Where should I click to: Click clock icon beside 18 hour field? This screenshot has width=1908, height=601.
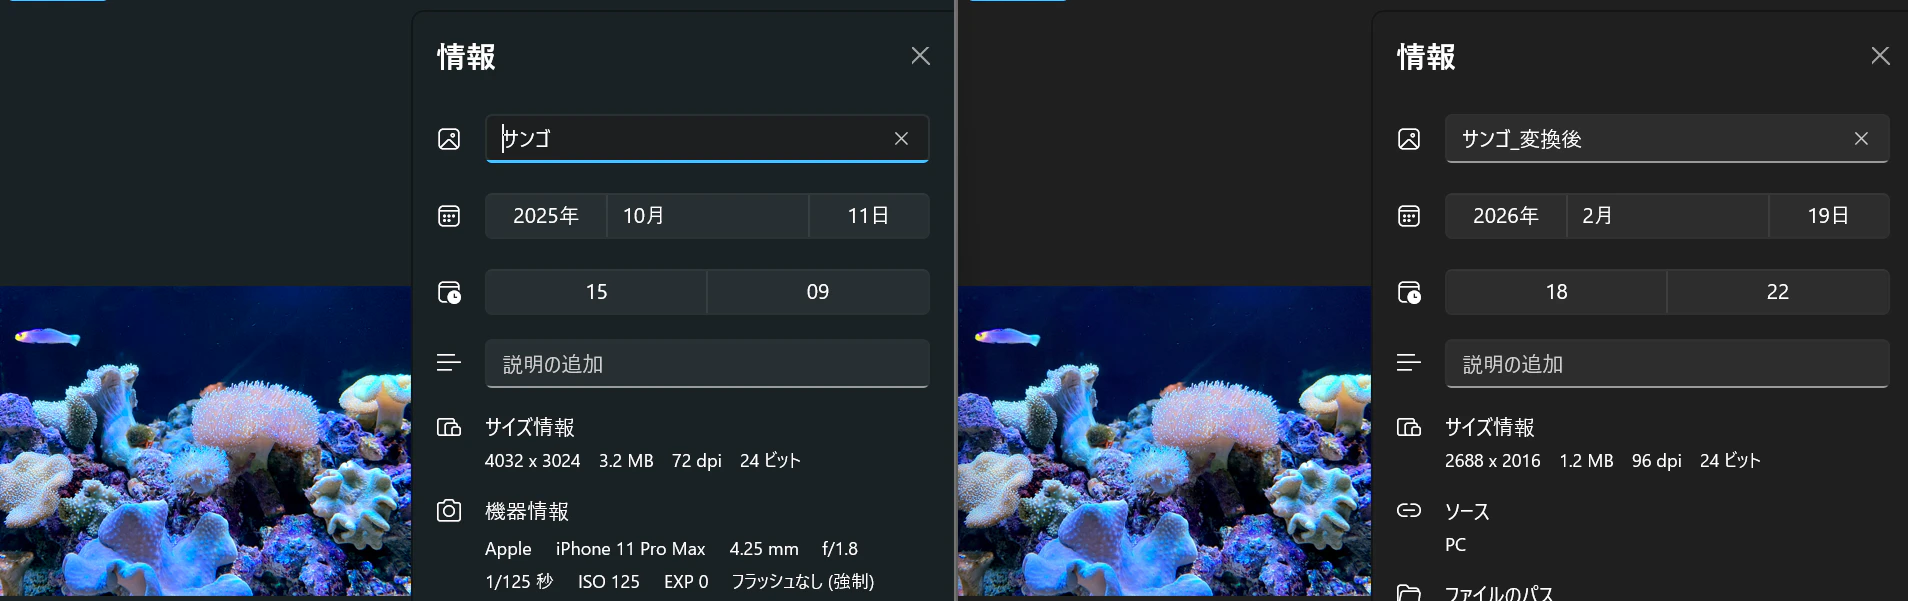tap(1409, 292)
